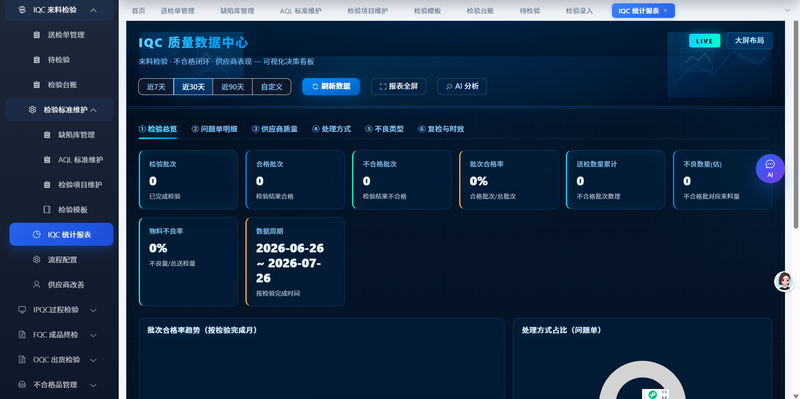This screenshot has width=800, height=399.
Task: Click the 流程配置 gear icon
Action: (36, 260)
